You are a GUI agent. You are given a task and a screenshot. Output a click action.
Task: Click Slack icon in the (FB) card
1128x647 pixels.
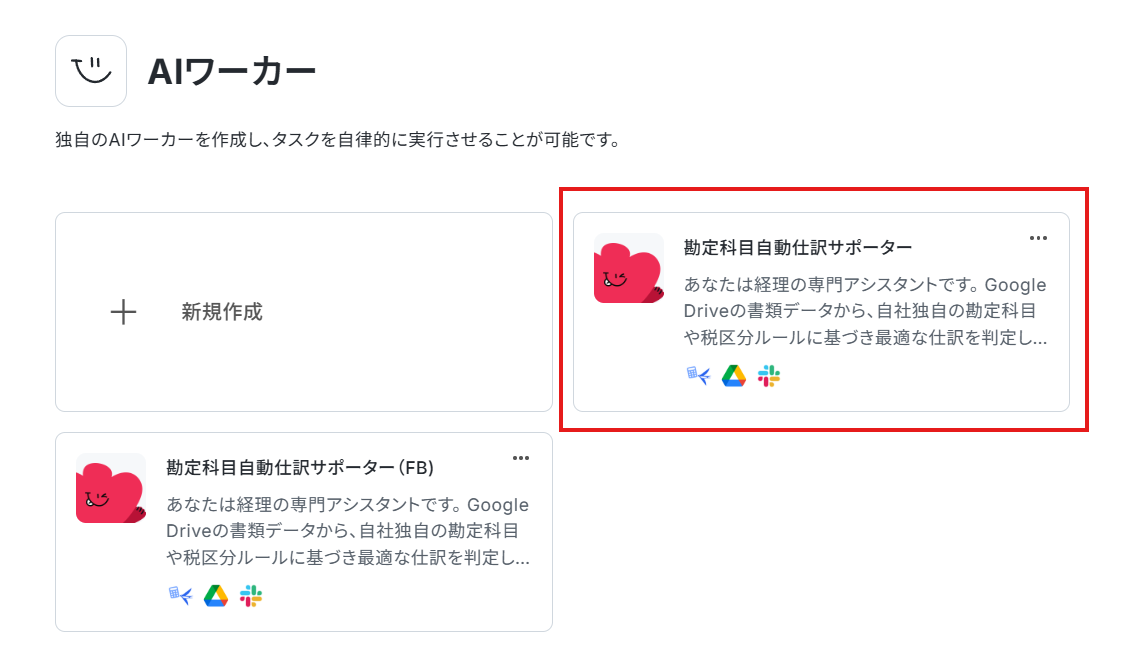coord(251,596)
